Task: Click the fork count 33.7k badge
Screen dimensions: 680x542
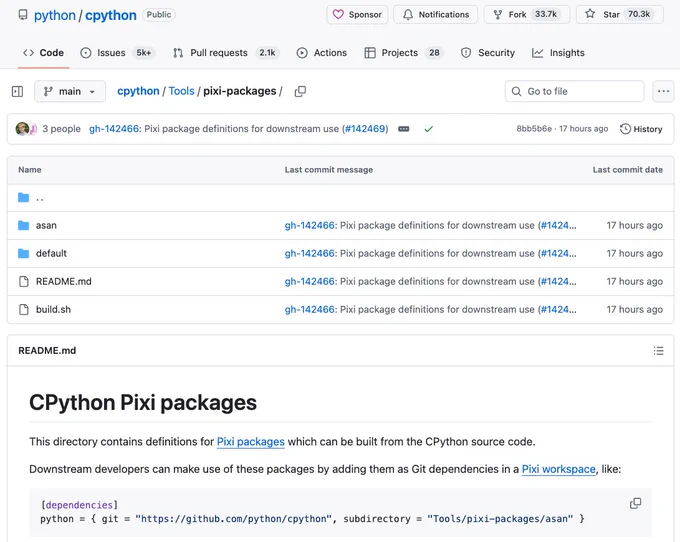Action: click(546, 14)
